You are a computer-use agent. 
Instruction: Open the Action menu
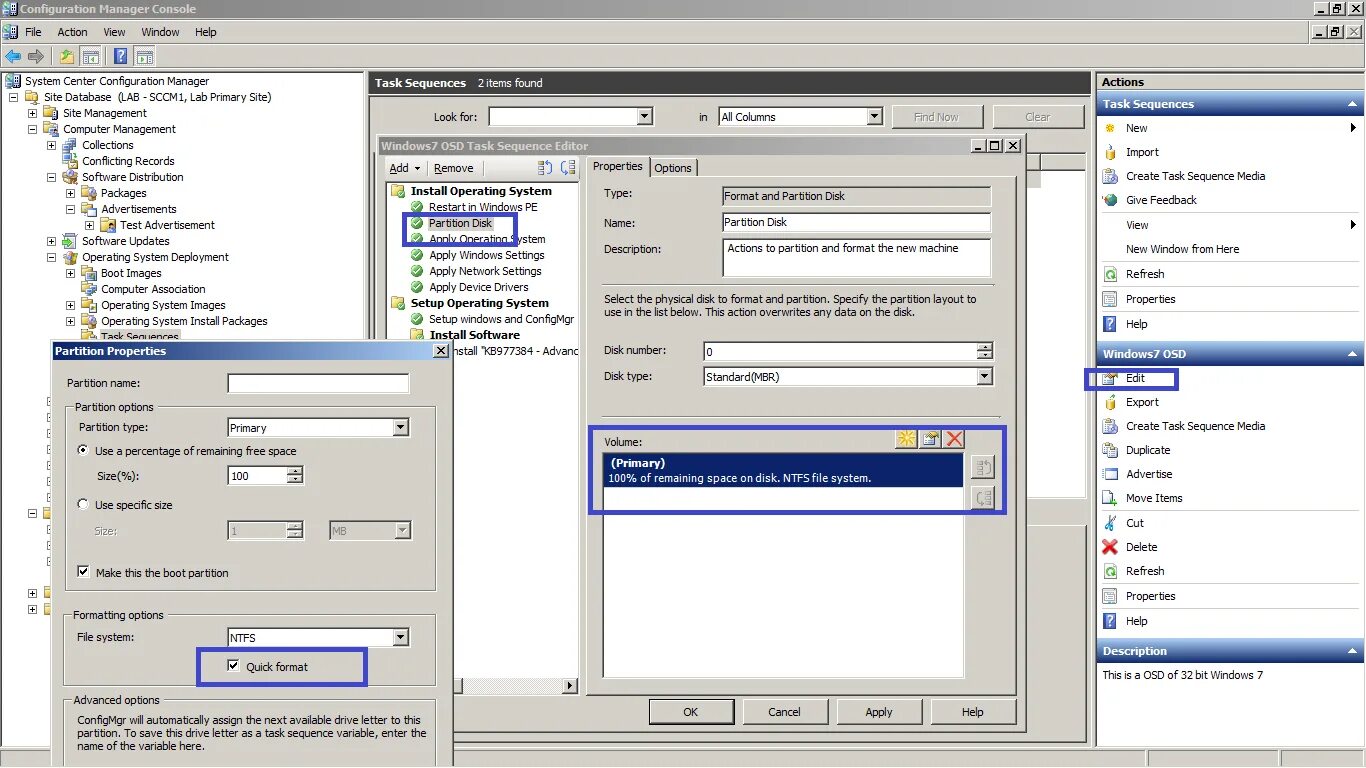click(72, 32)
